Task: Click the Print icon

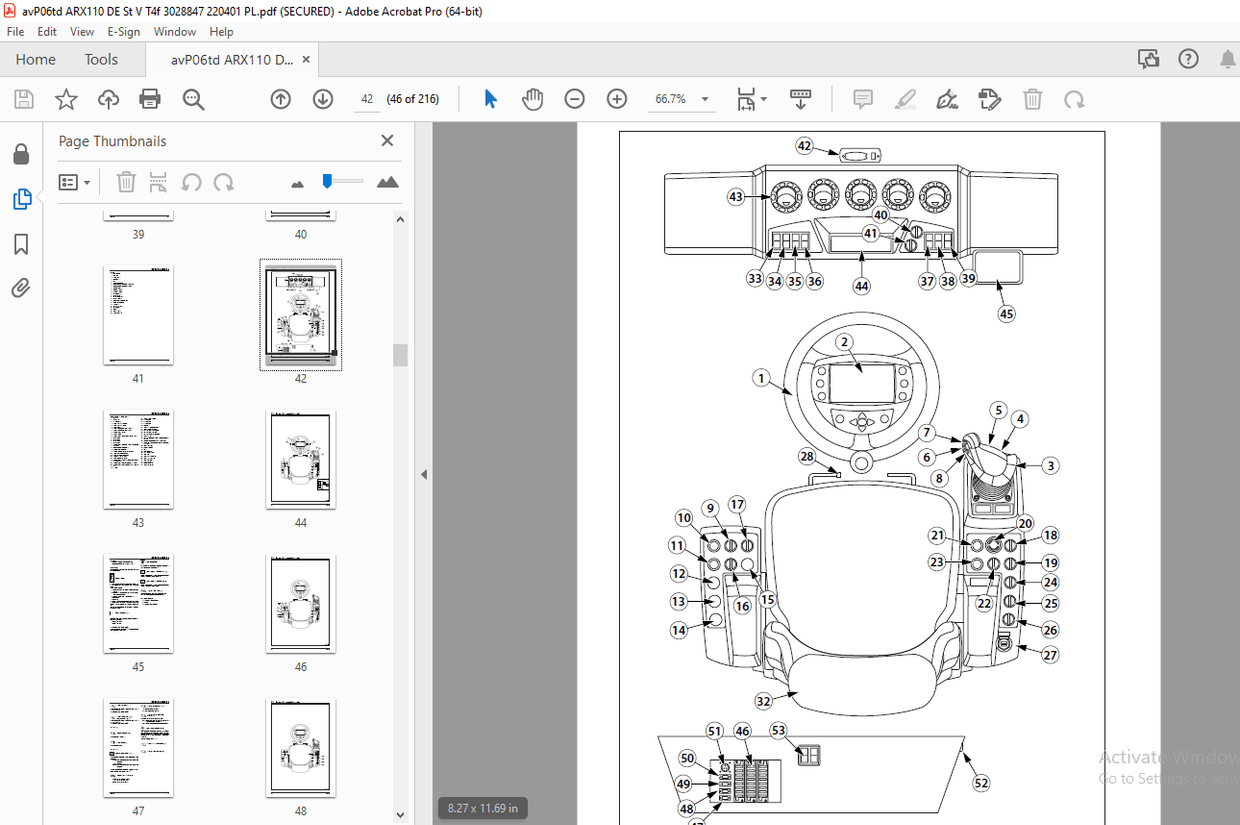Action: click(148, 99)
